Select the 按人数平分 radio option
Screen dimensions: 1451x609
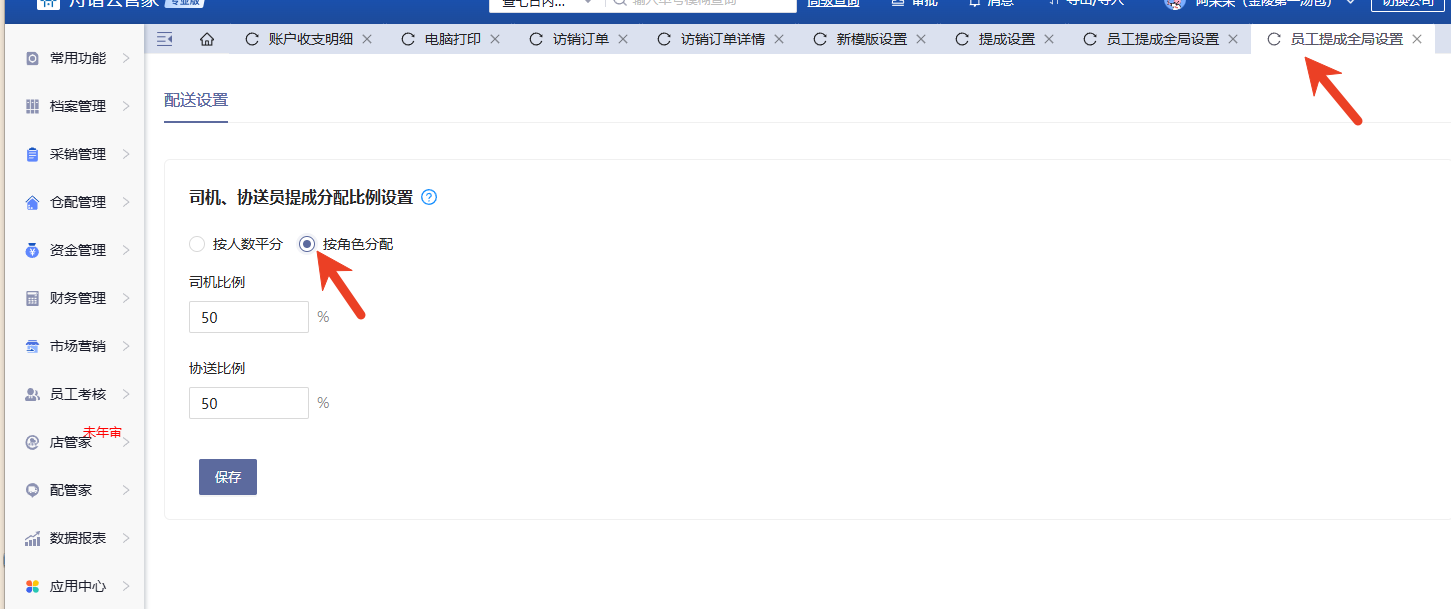click(197, 244)
